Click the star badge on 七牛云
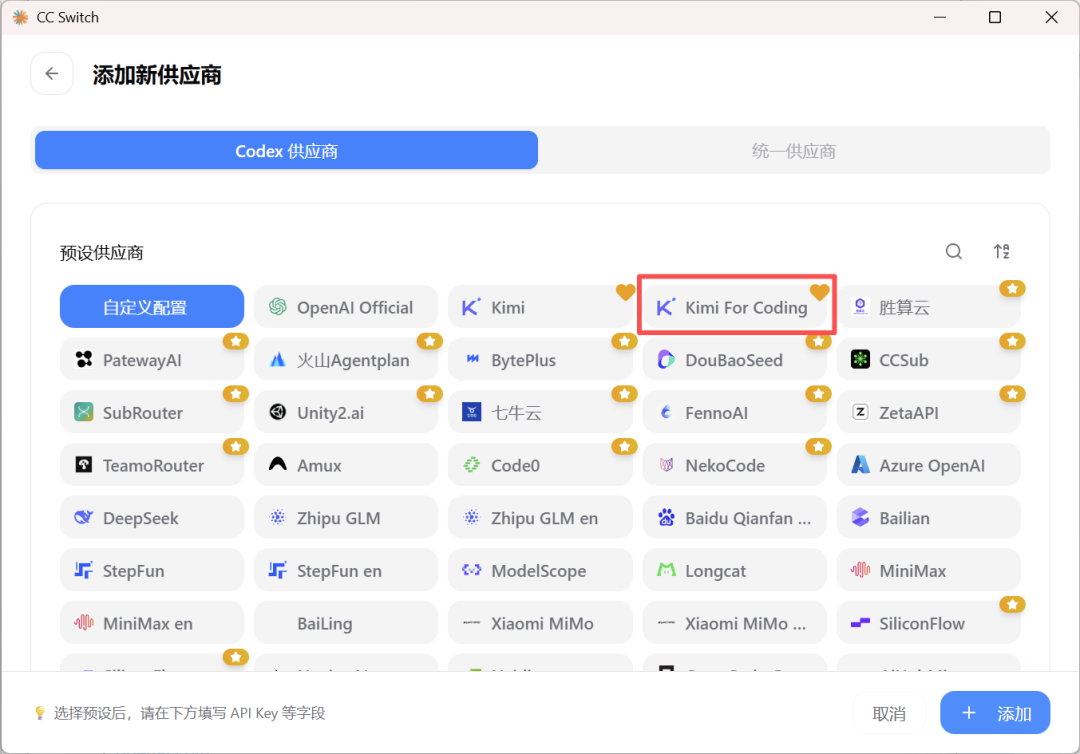 (x=624, y=394)
